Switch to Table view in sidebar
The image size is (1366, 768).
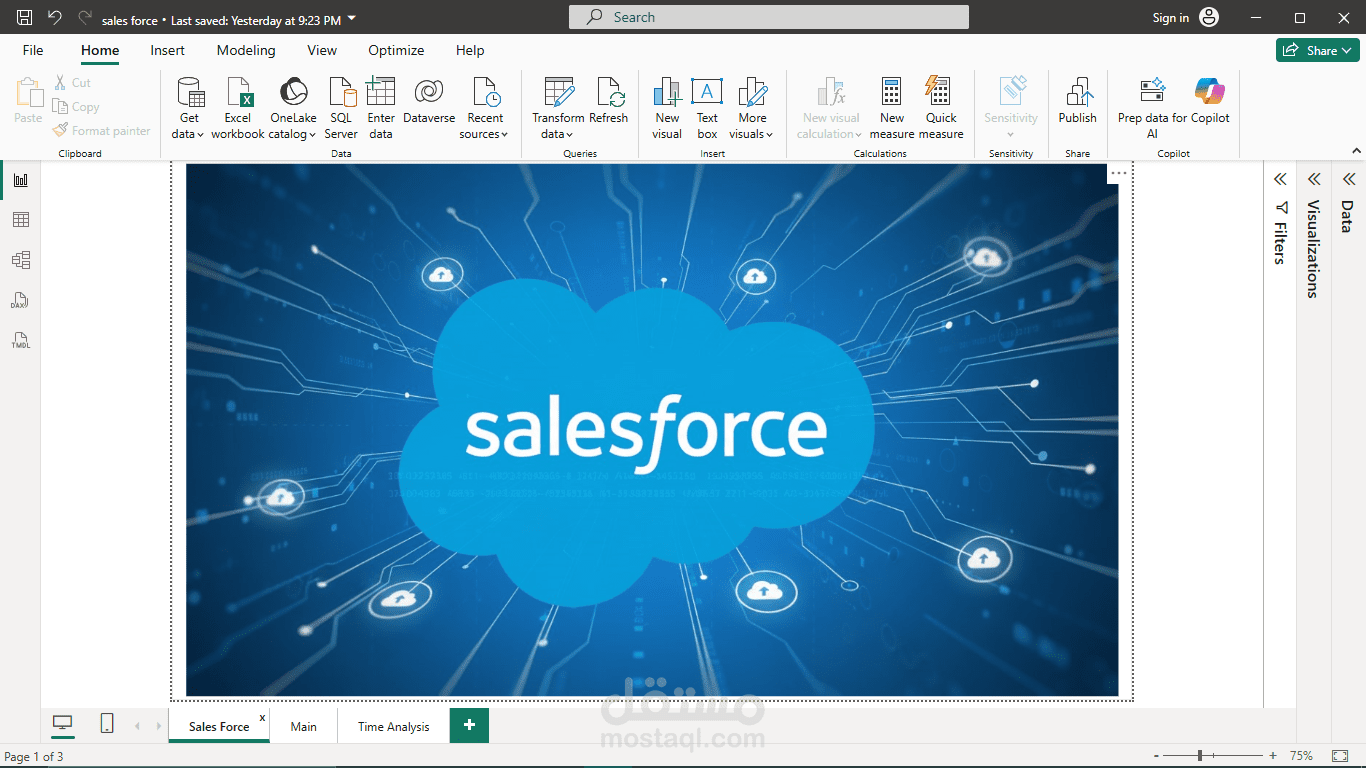[20, 220]
